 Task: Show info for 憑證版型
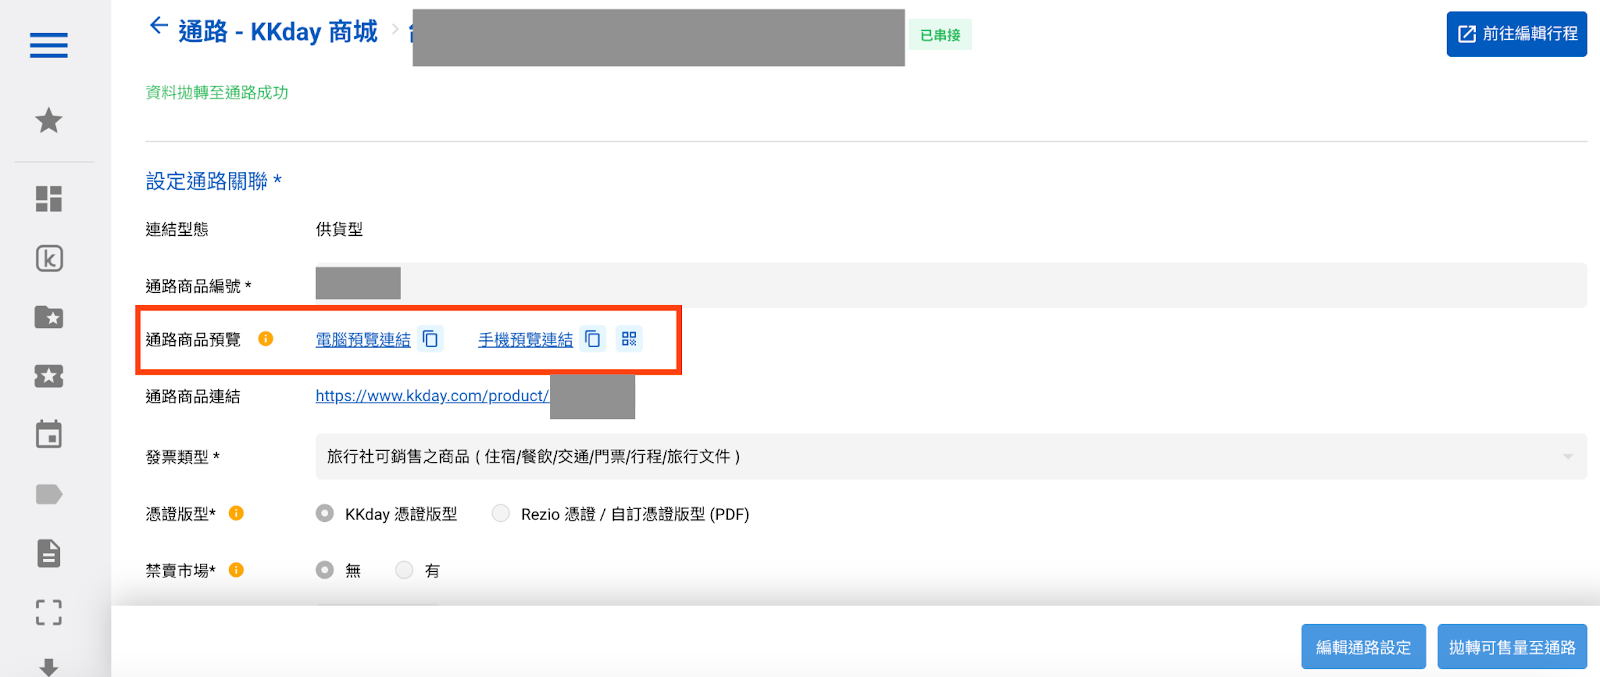click(x=236, y=513)
